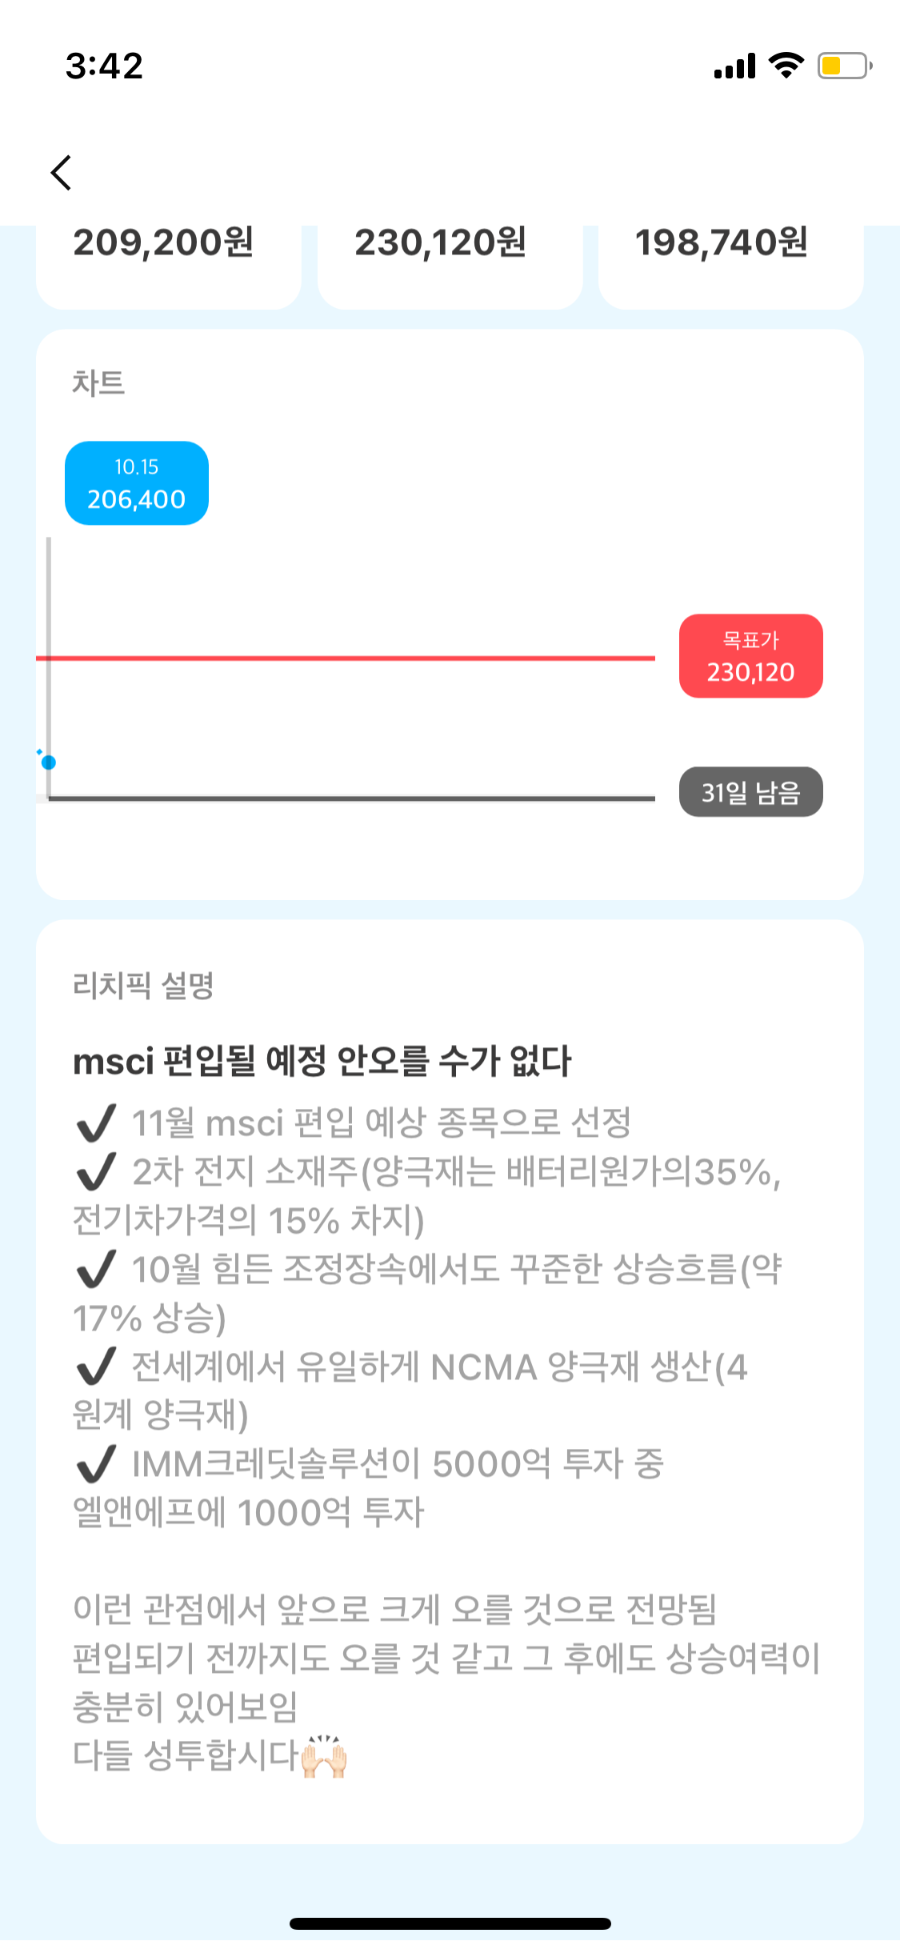900x1949 pixels.
Task: Tap the raised hands emoji
Action: [x=324, y=1757]
